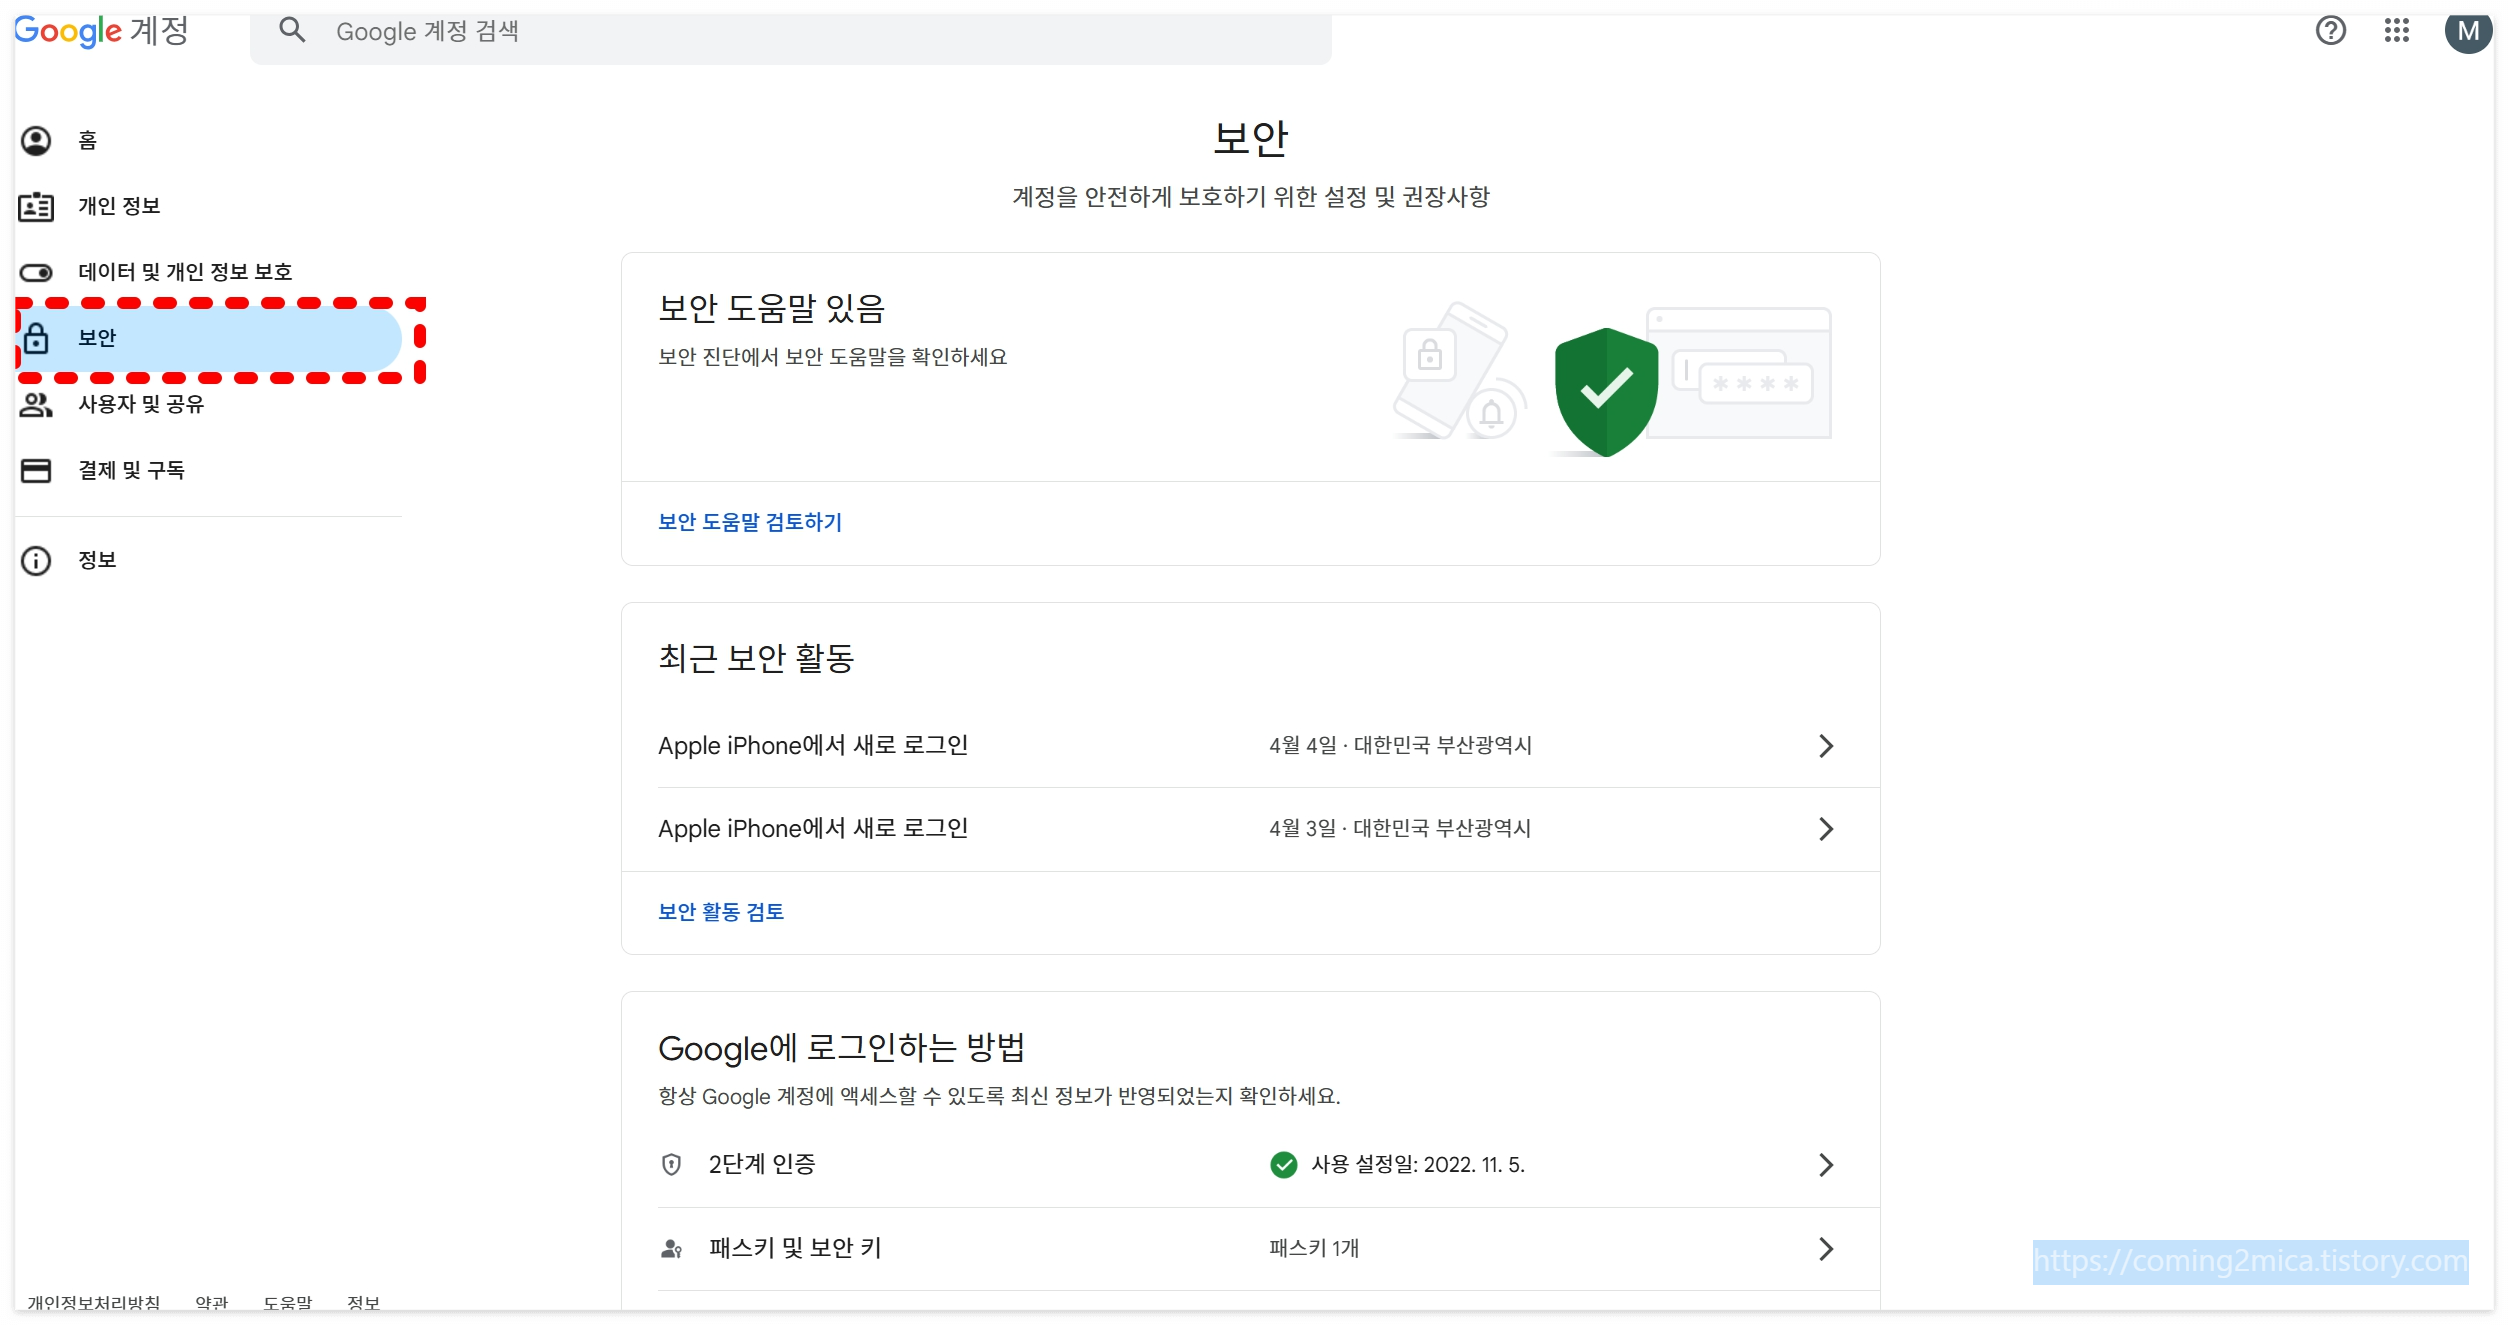The width and height of the screenshot is (2509, 1325).
Task: Open the 패스키 및 보안 키 row chevron
Action: [1825, 1249]
